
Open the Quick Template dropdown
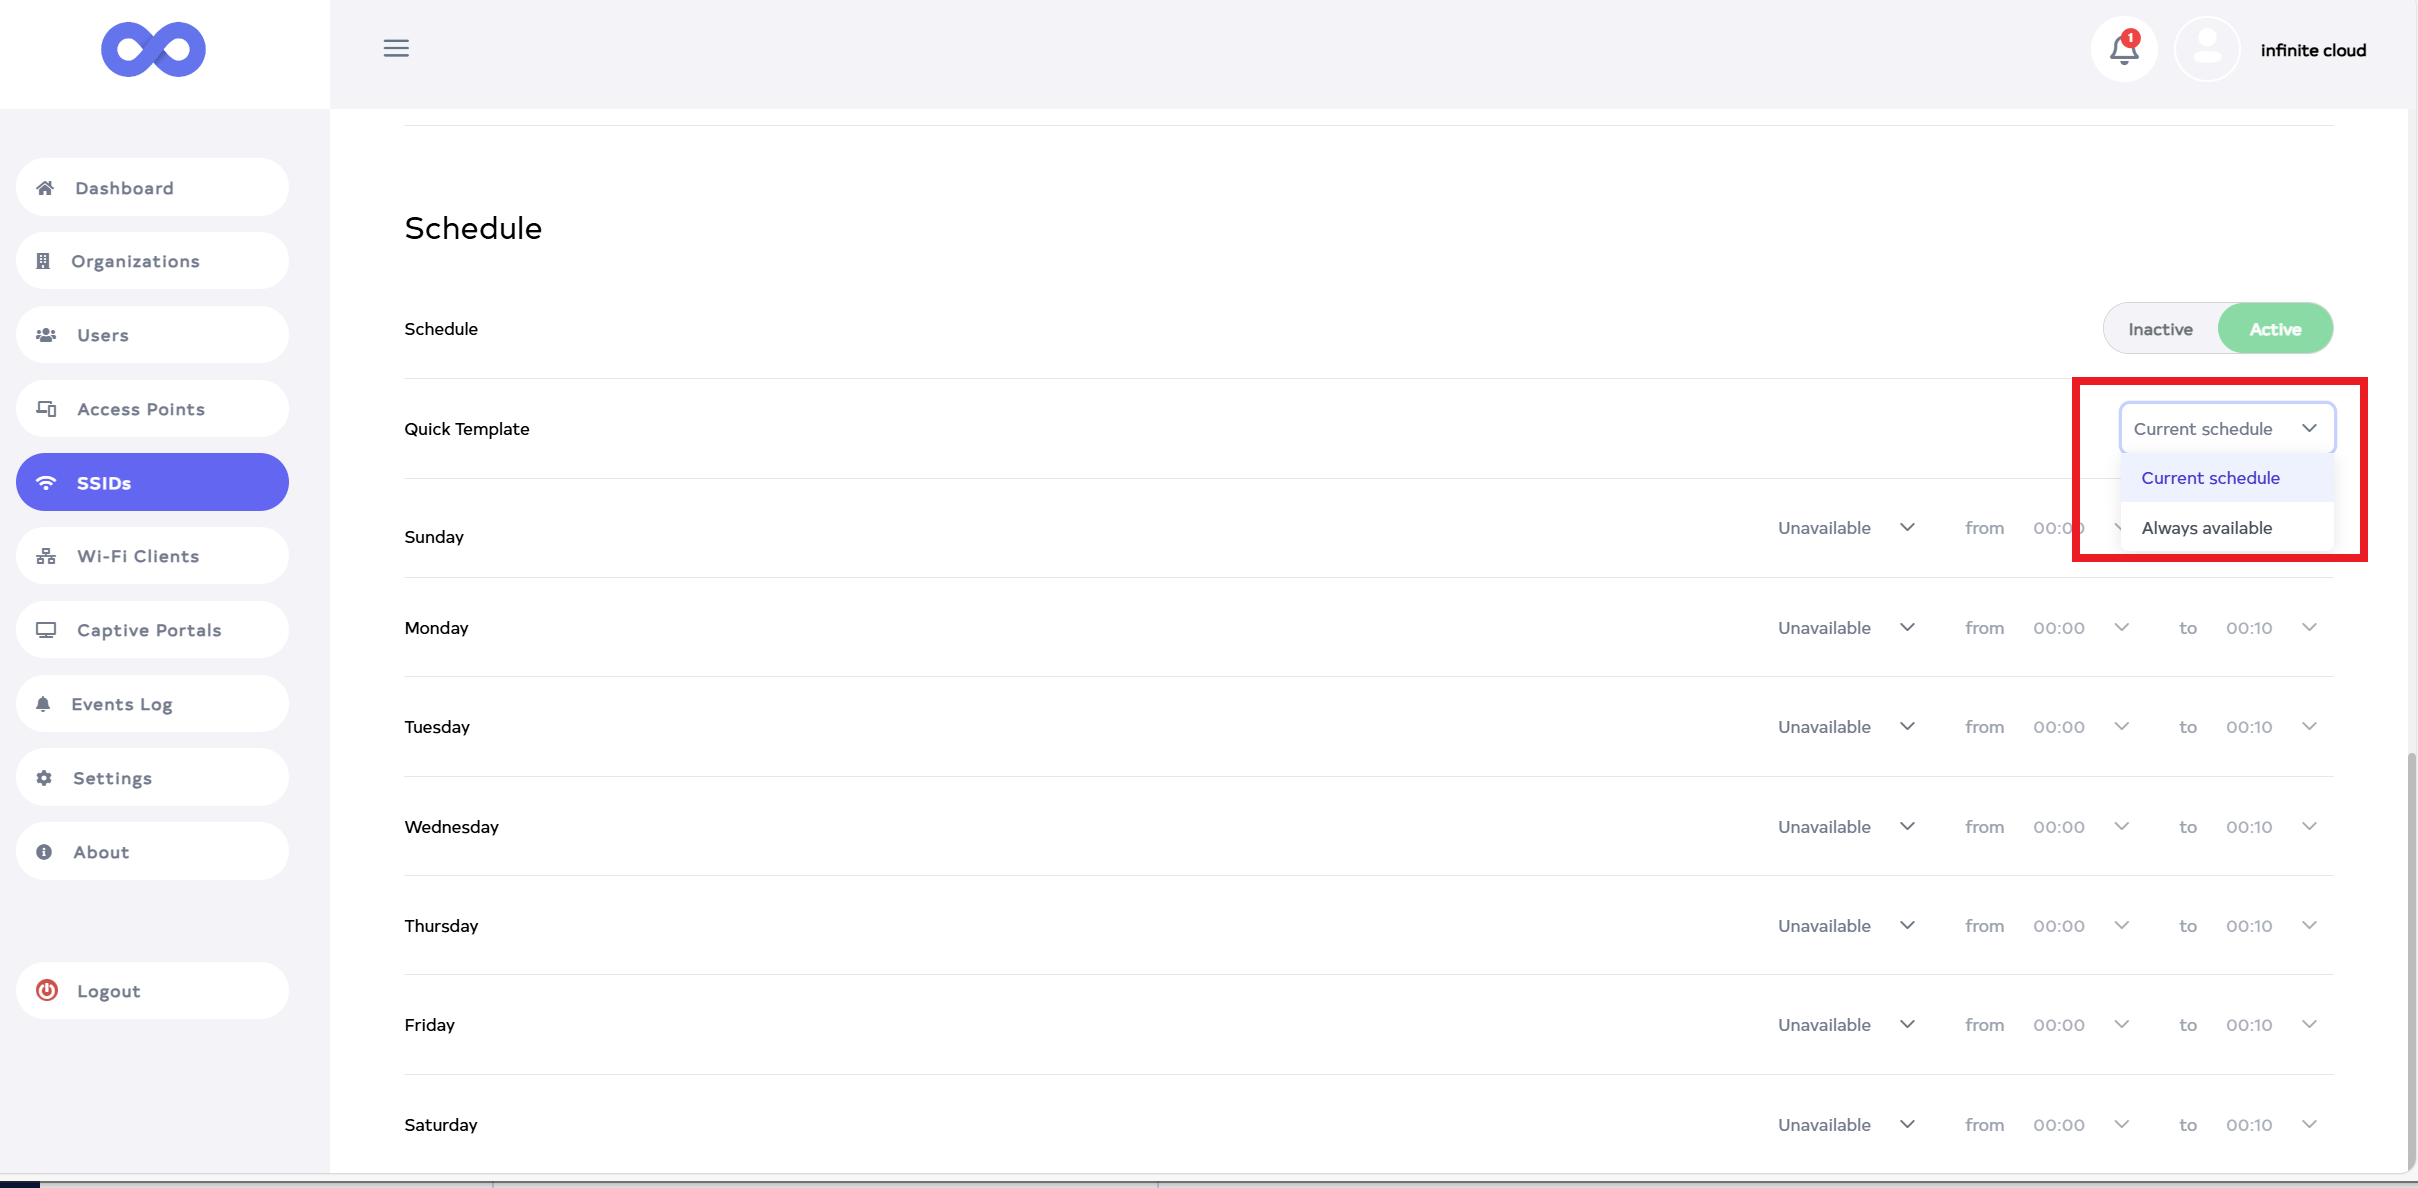tap(2226, 428)
